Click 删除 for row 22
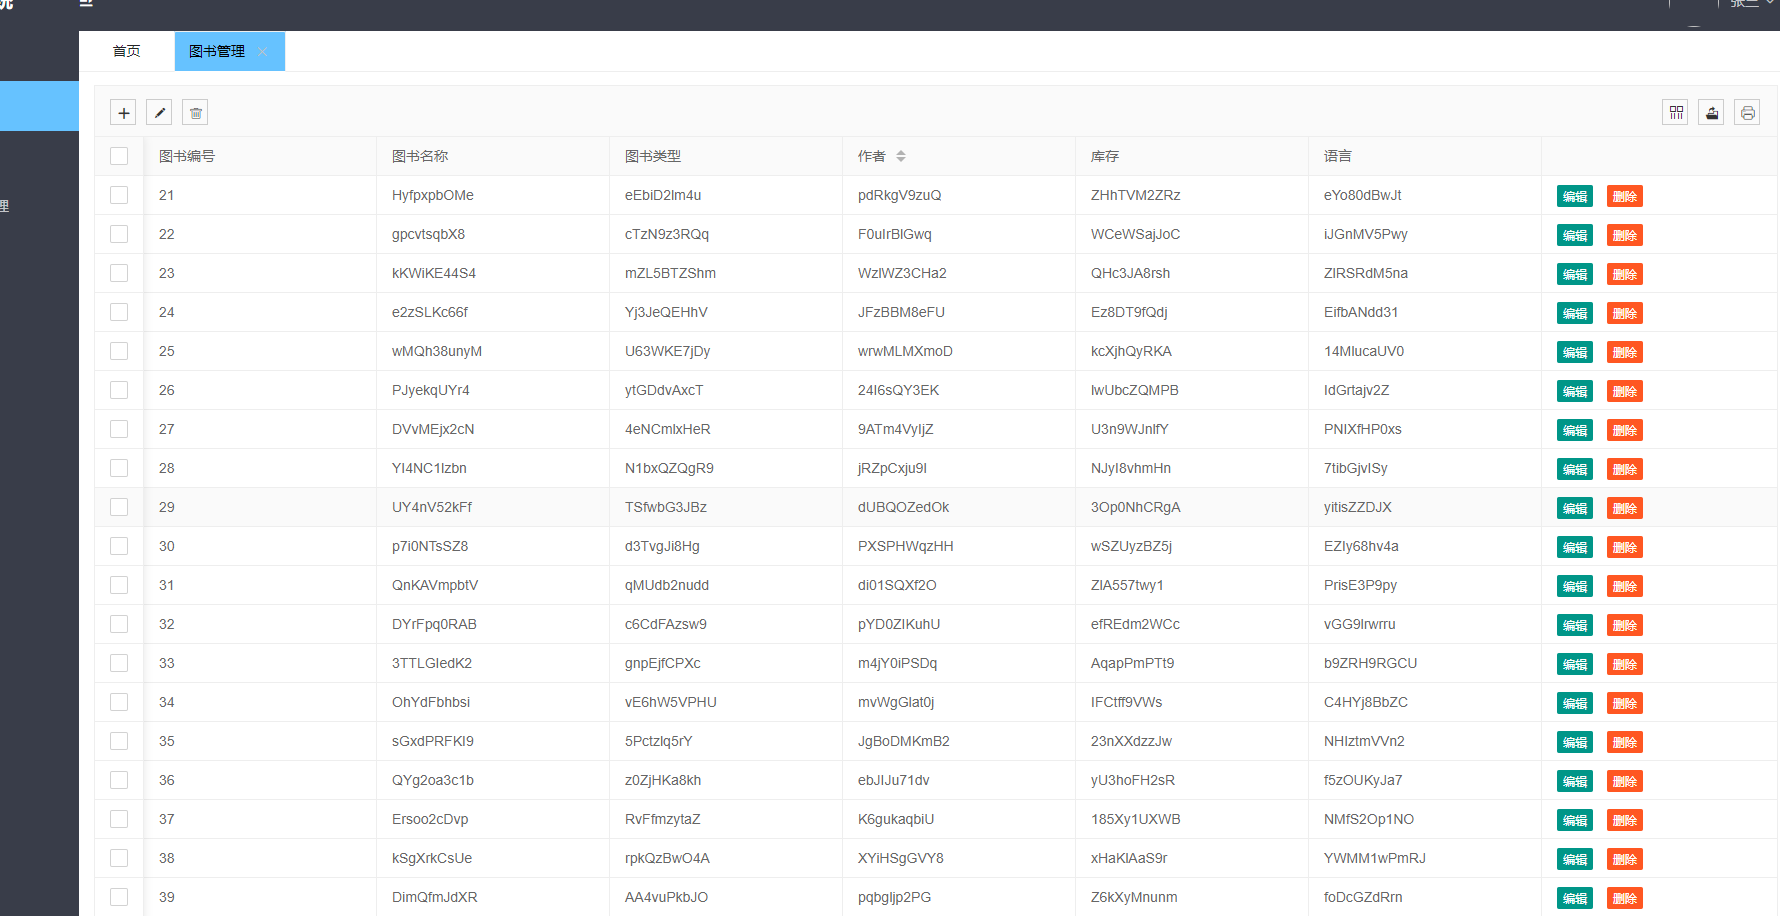Viewport: 1780px width, 916px height. pos(1625,235)
